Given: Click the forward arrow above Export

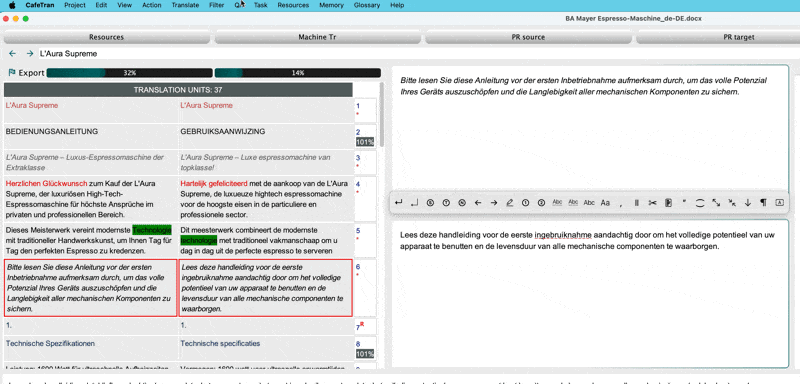Looking at the screenshot, I should click(30, 54).
